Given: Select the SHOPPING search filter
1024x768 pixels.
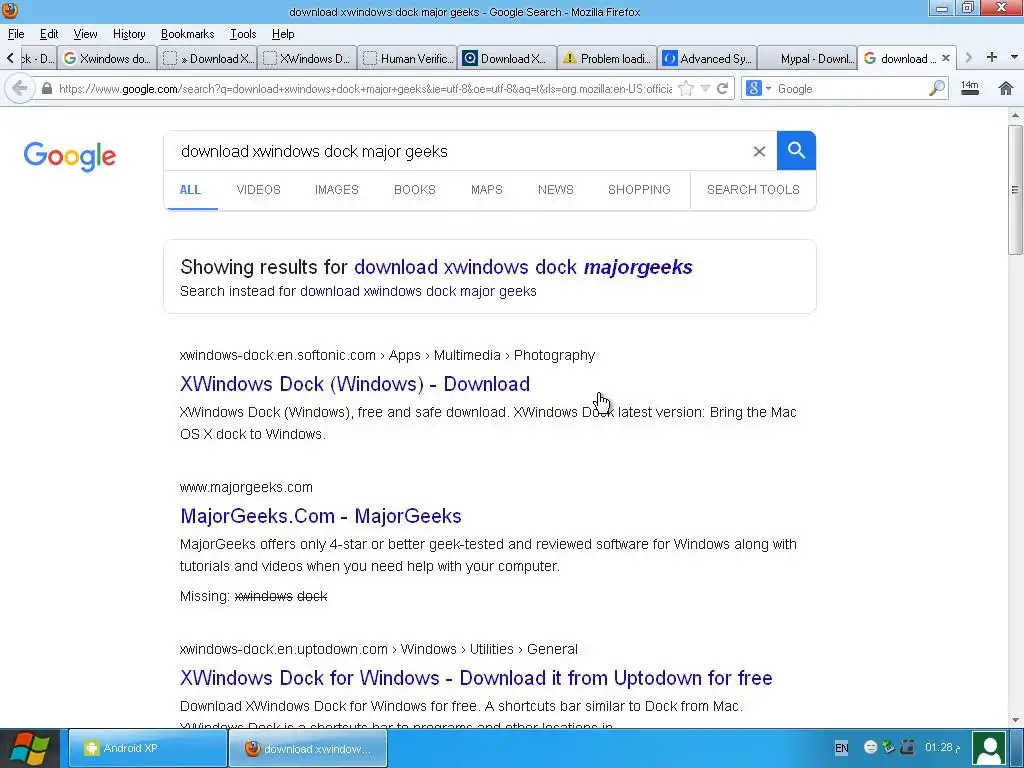Looking at the screenshot, I should [x=639, y=189].
